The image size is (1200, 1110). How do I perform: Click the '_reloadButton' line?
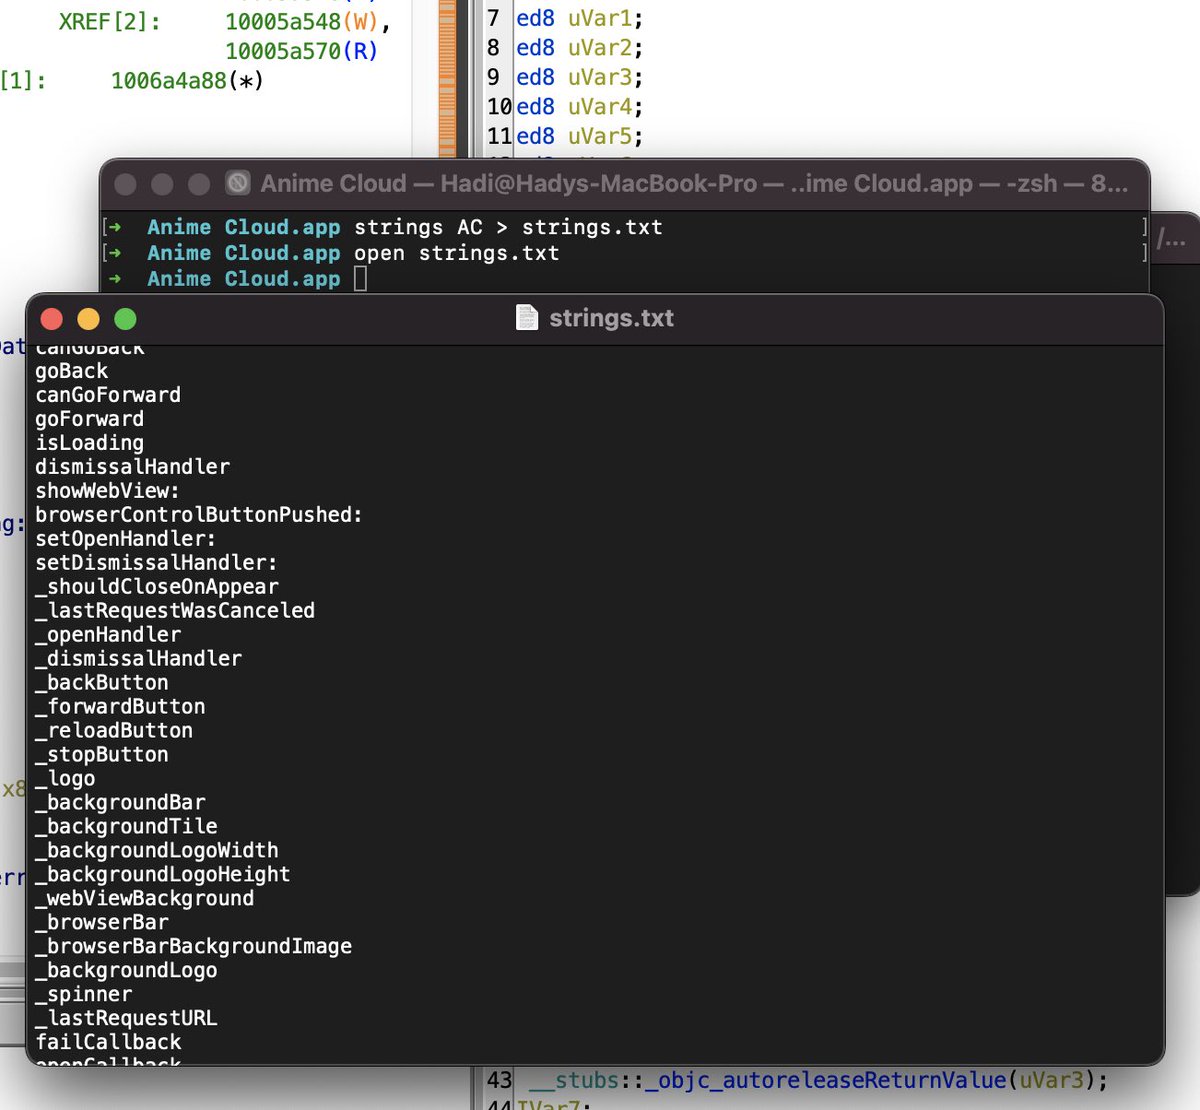[114, 731]
